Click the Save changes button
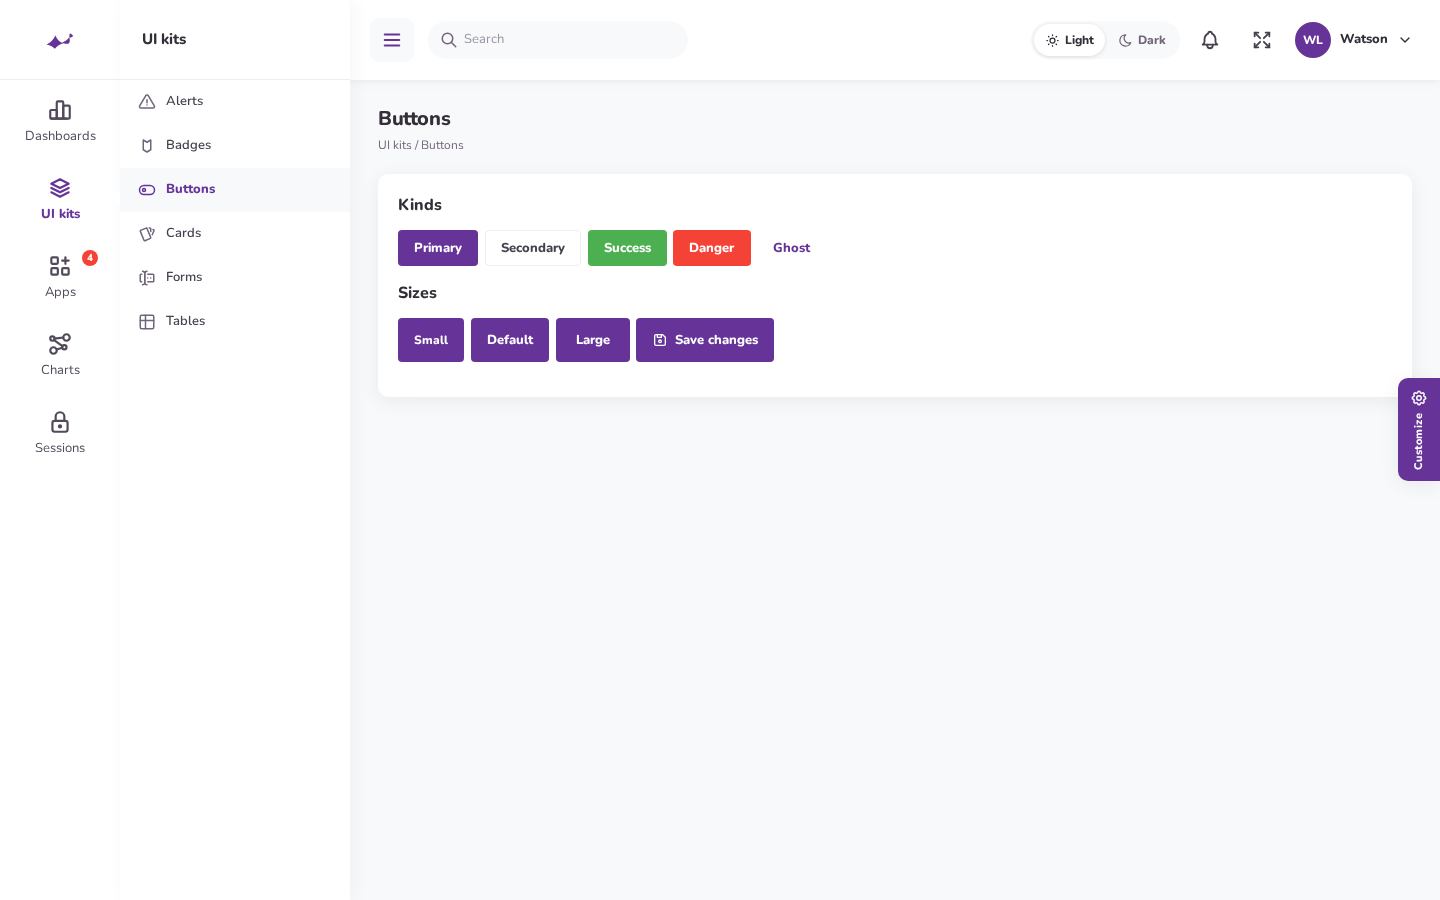1440x900 pixels. click(705, 340)
